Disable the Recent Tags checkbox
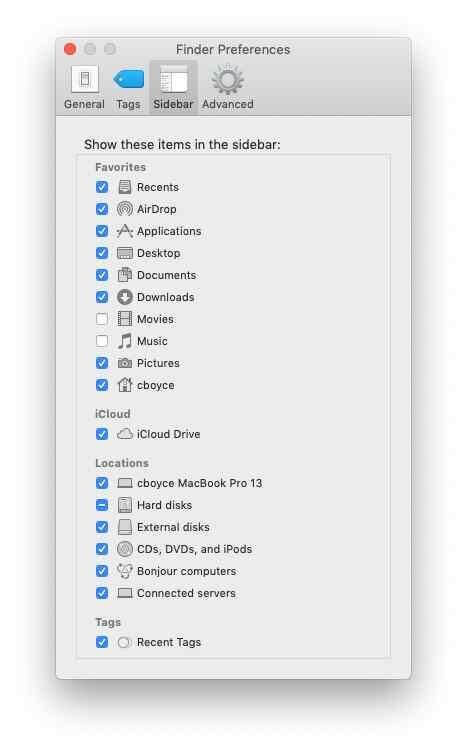 102,642
